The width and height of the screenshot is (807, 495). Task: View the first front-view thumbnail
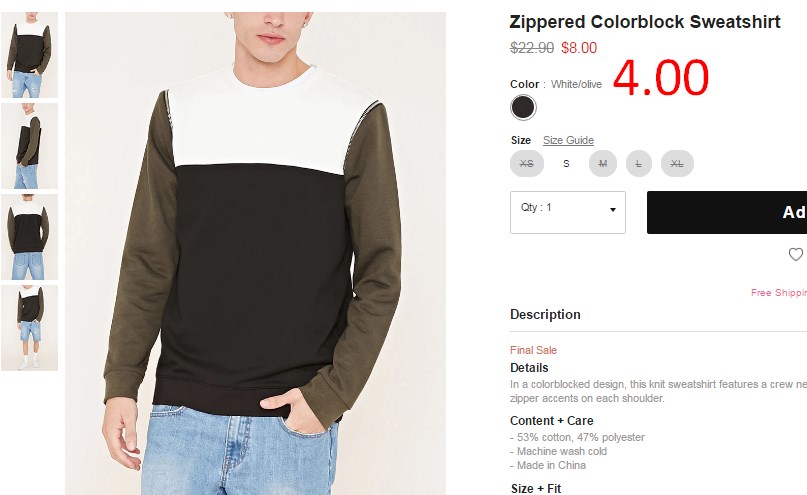(29, 55)
